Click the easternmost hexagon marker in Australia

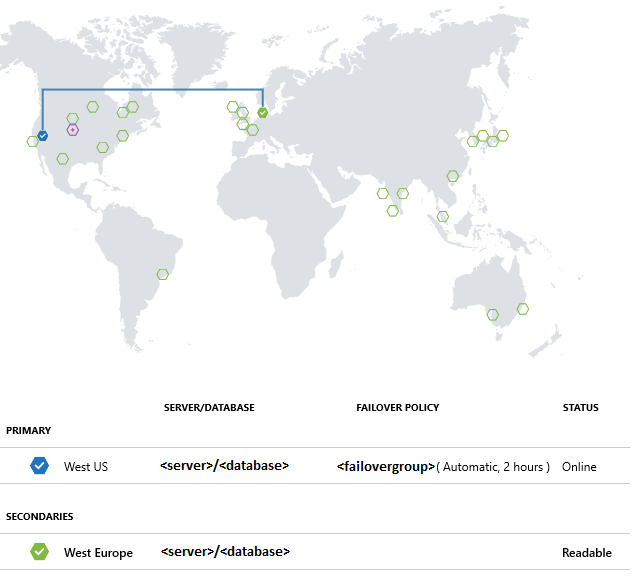522,309
